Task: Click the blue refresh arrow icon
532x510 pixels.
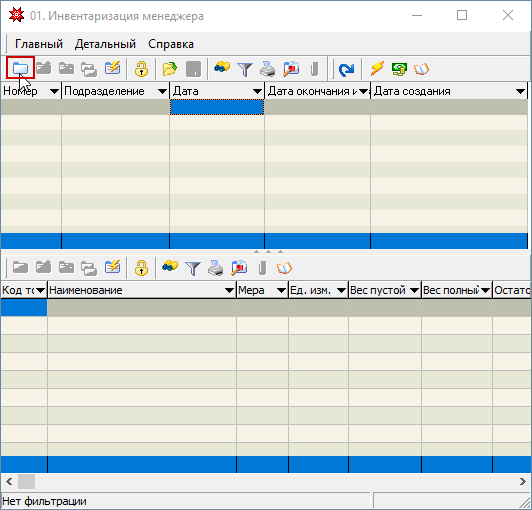Action: pyautogui.click(x=346, y=69)
